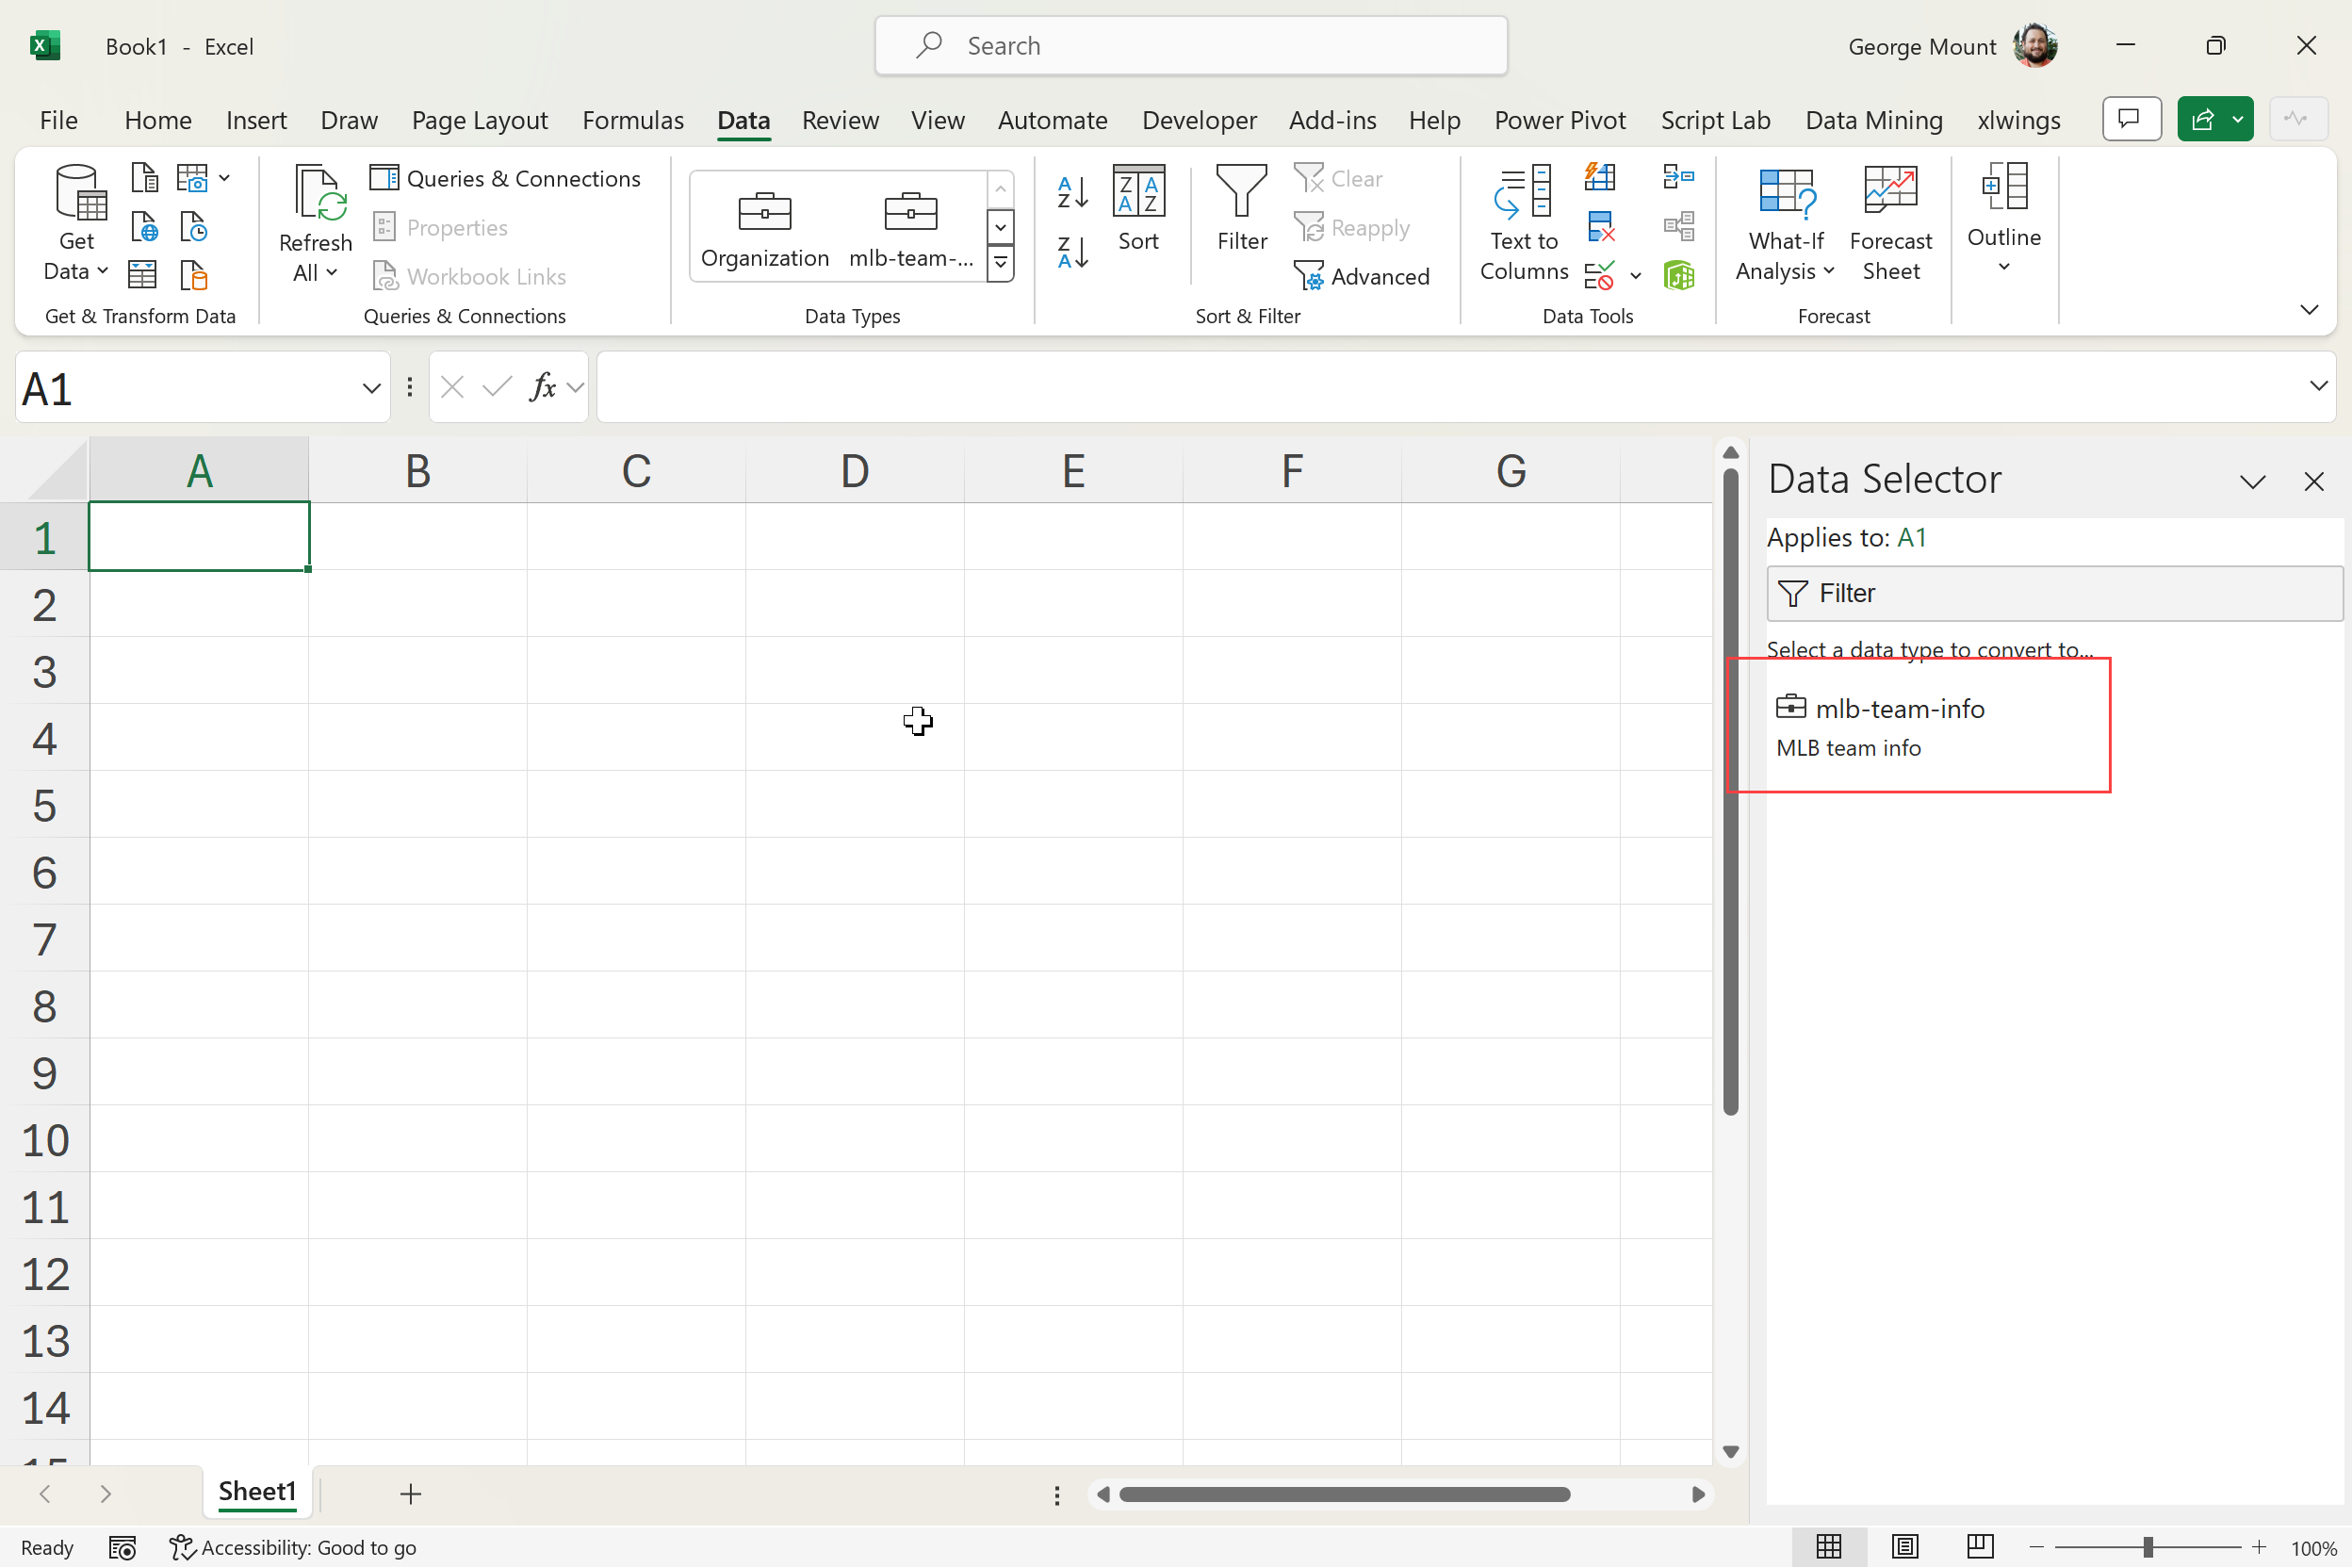
Task: Switch to Page Break Preview view
Action: coord(1979,1546)
